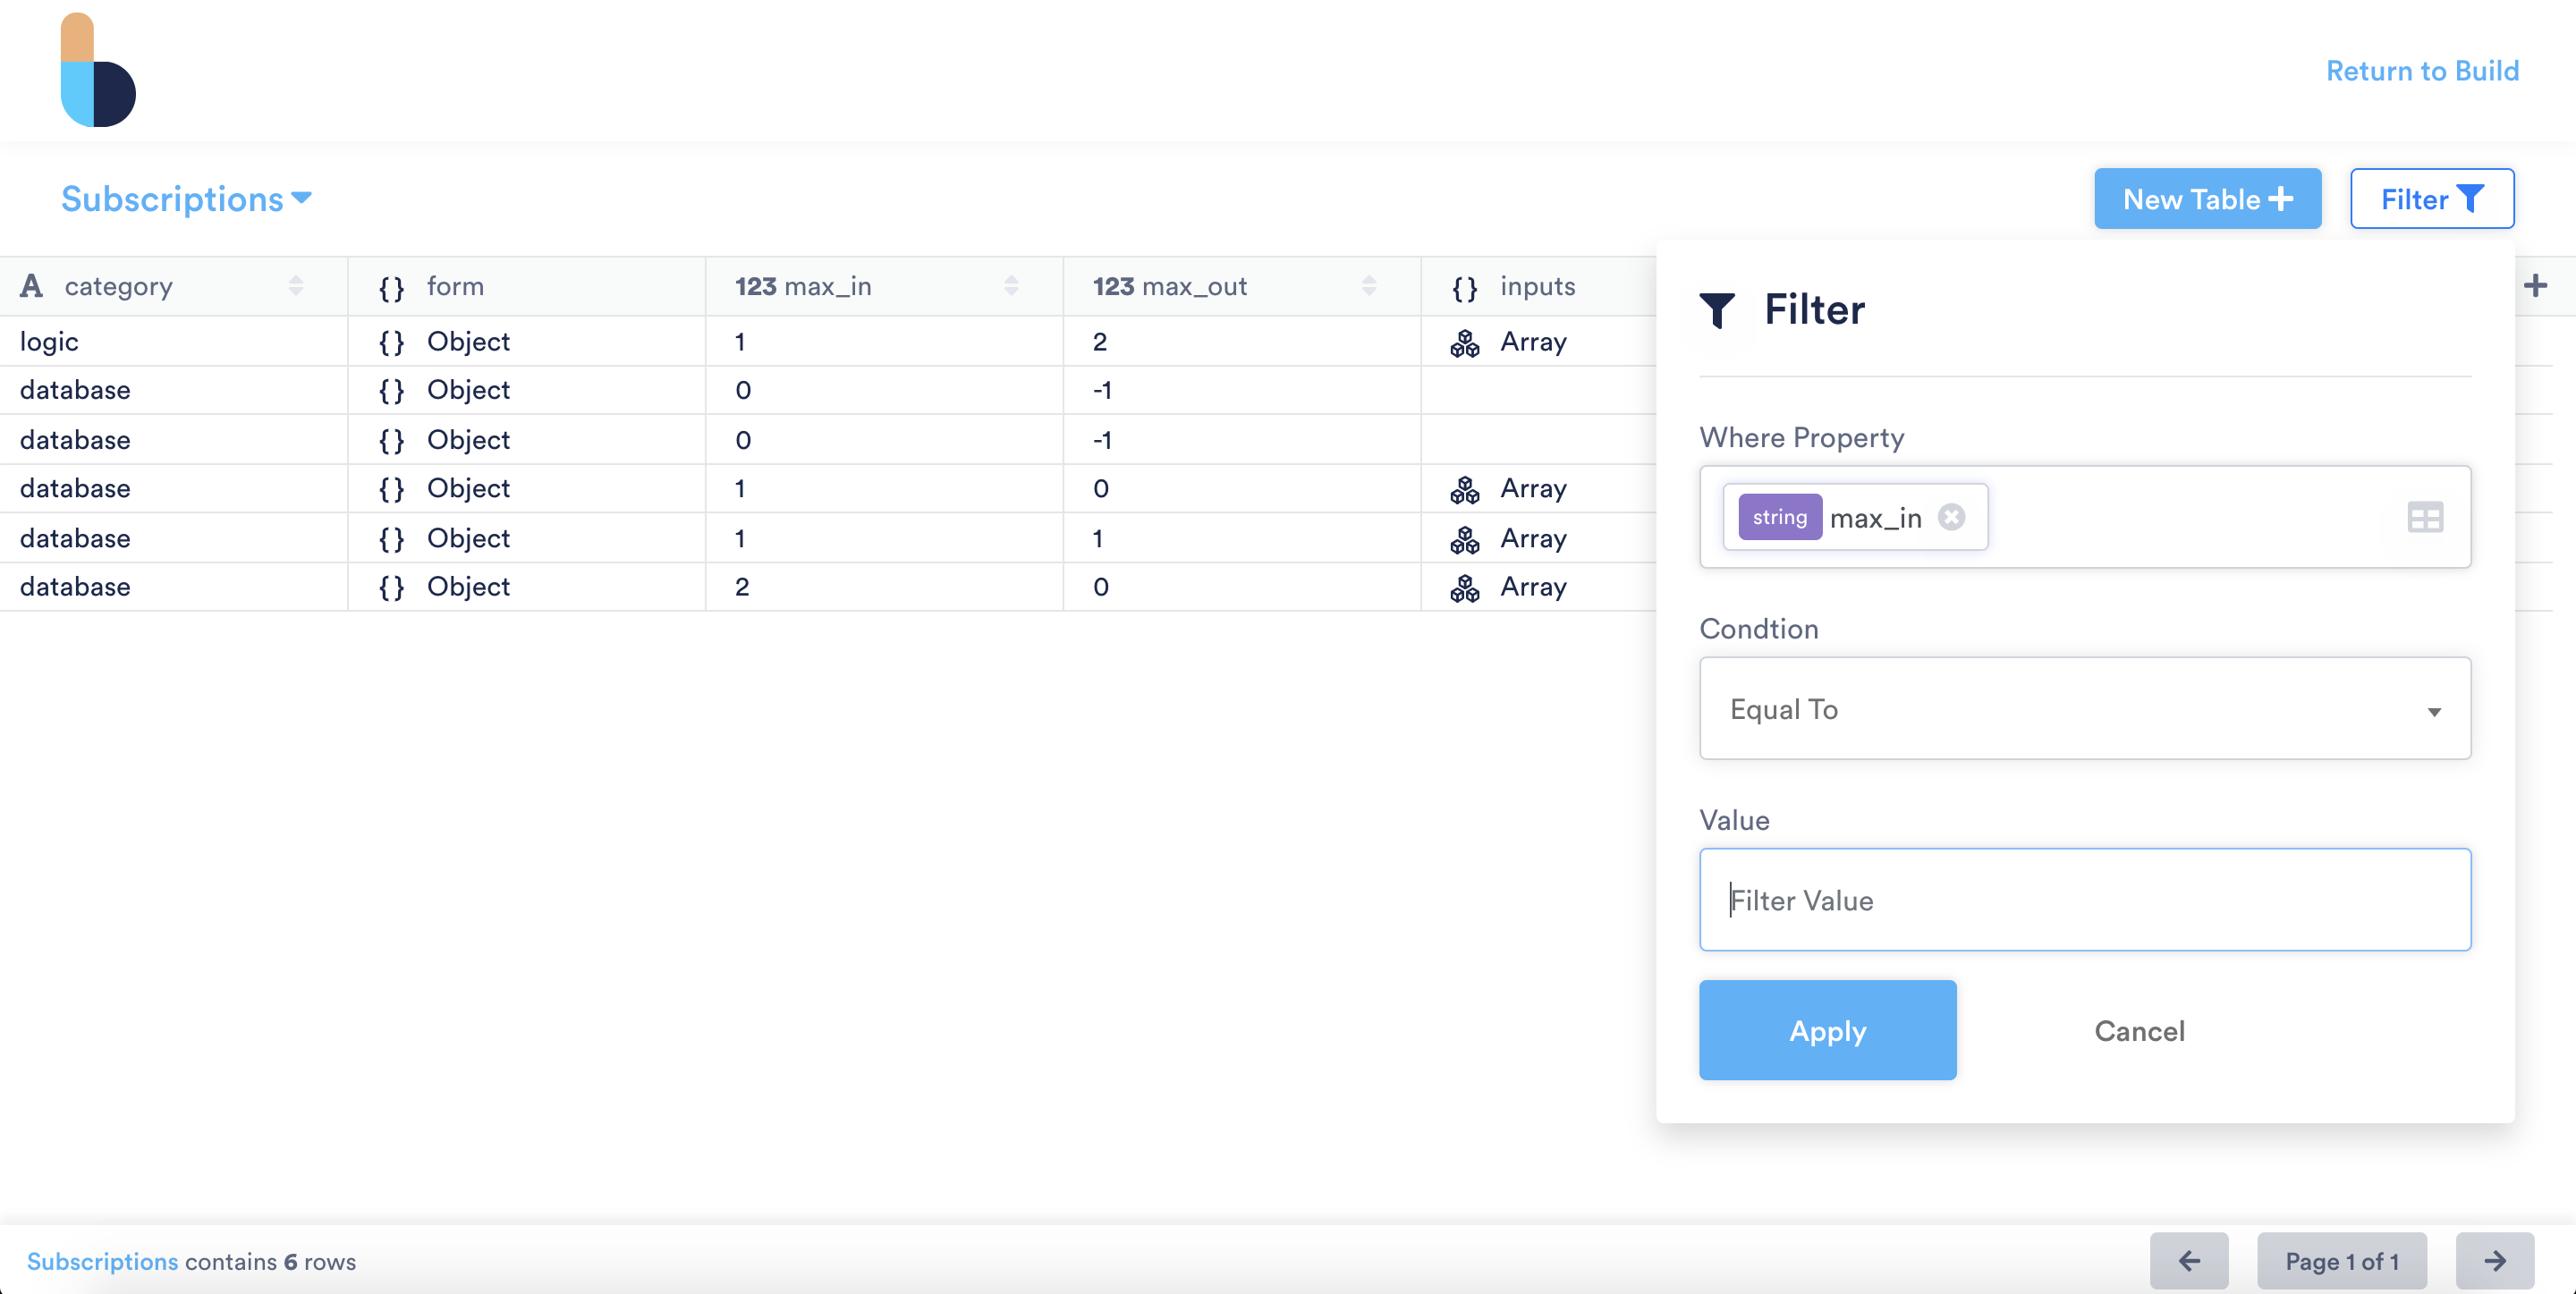2576x1294 pixels.
Task: Click the plus icon to add column
Action: click(x=2535, y=286)
